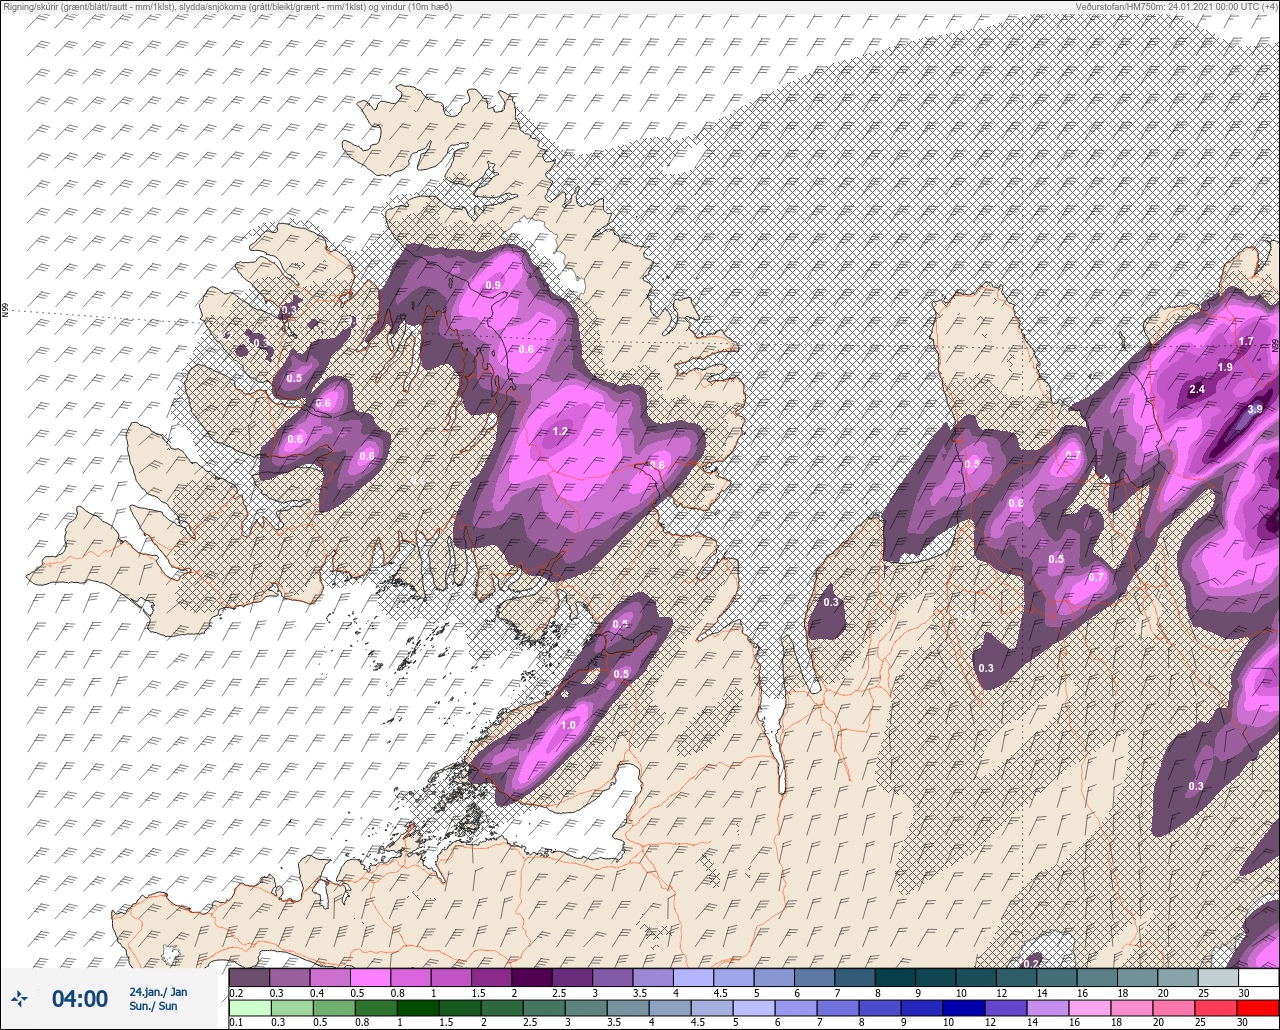Image resolution: width=1280 pixels, height=1030 pixels.
Task: Click the 3.9 precipitation value on the map
Action: [1255, 409]
